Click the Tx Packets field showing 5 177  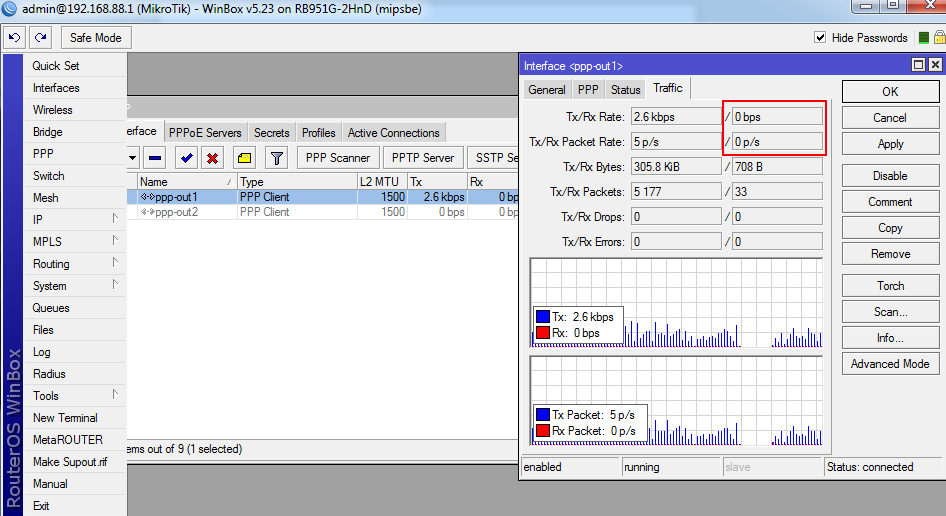tap(676, 192)
